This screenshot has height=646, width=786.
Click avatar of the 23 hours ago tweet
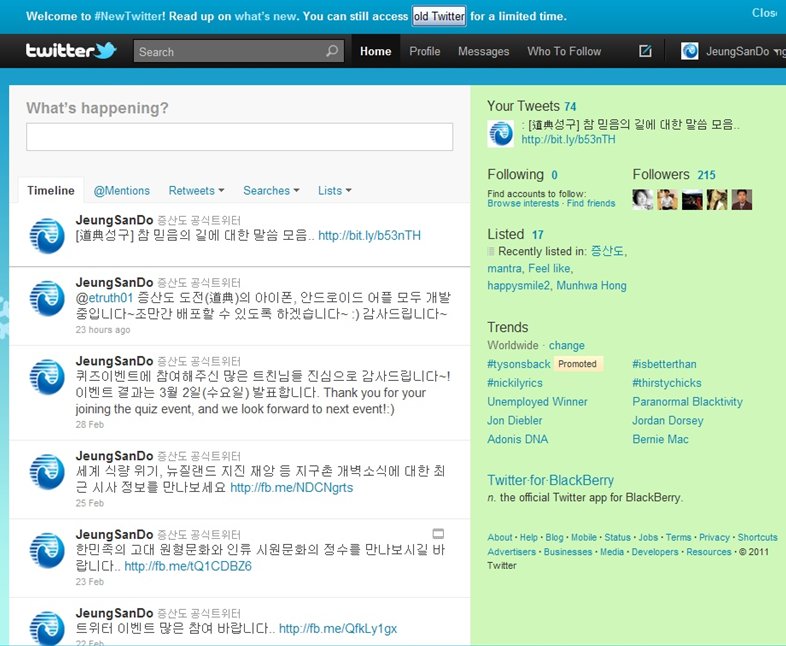click(47, 298)
